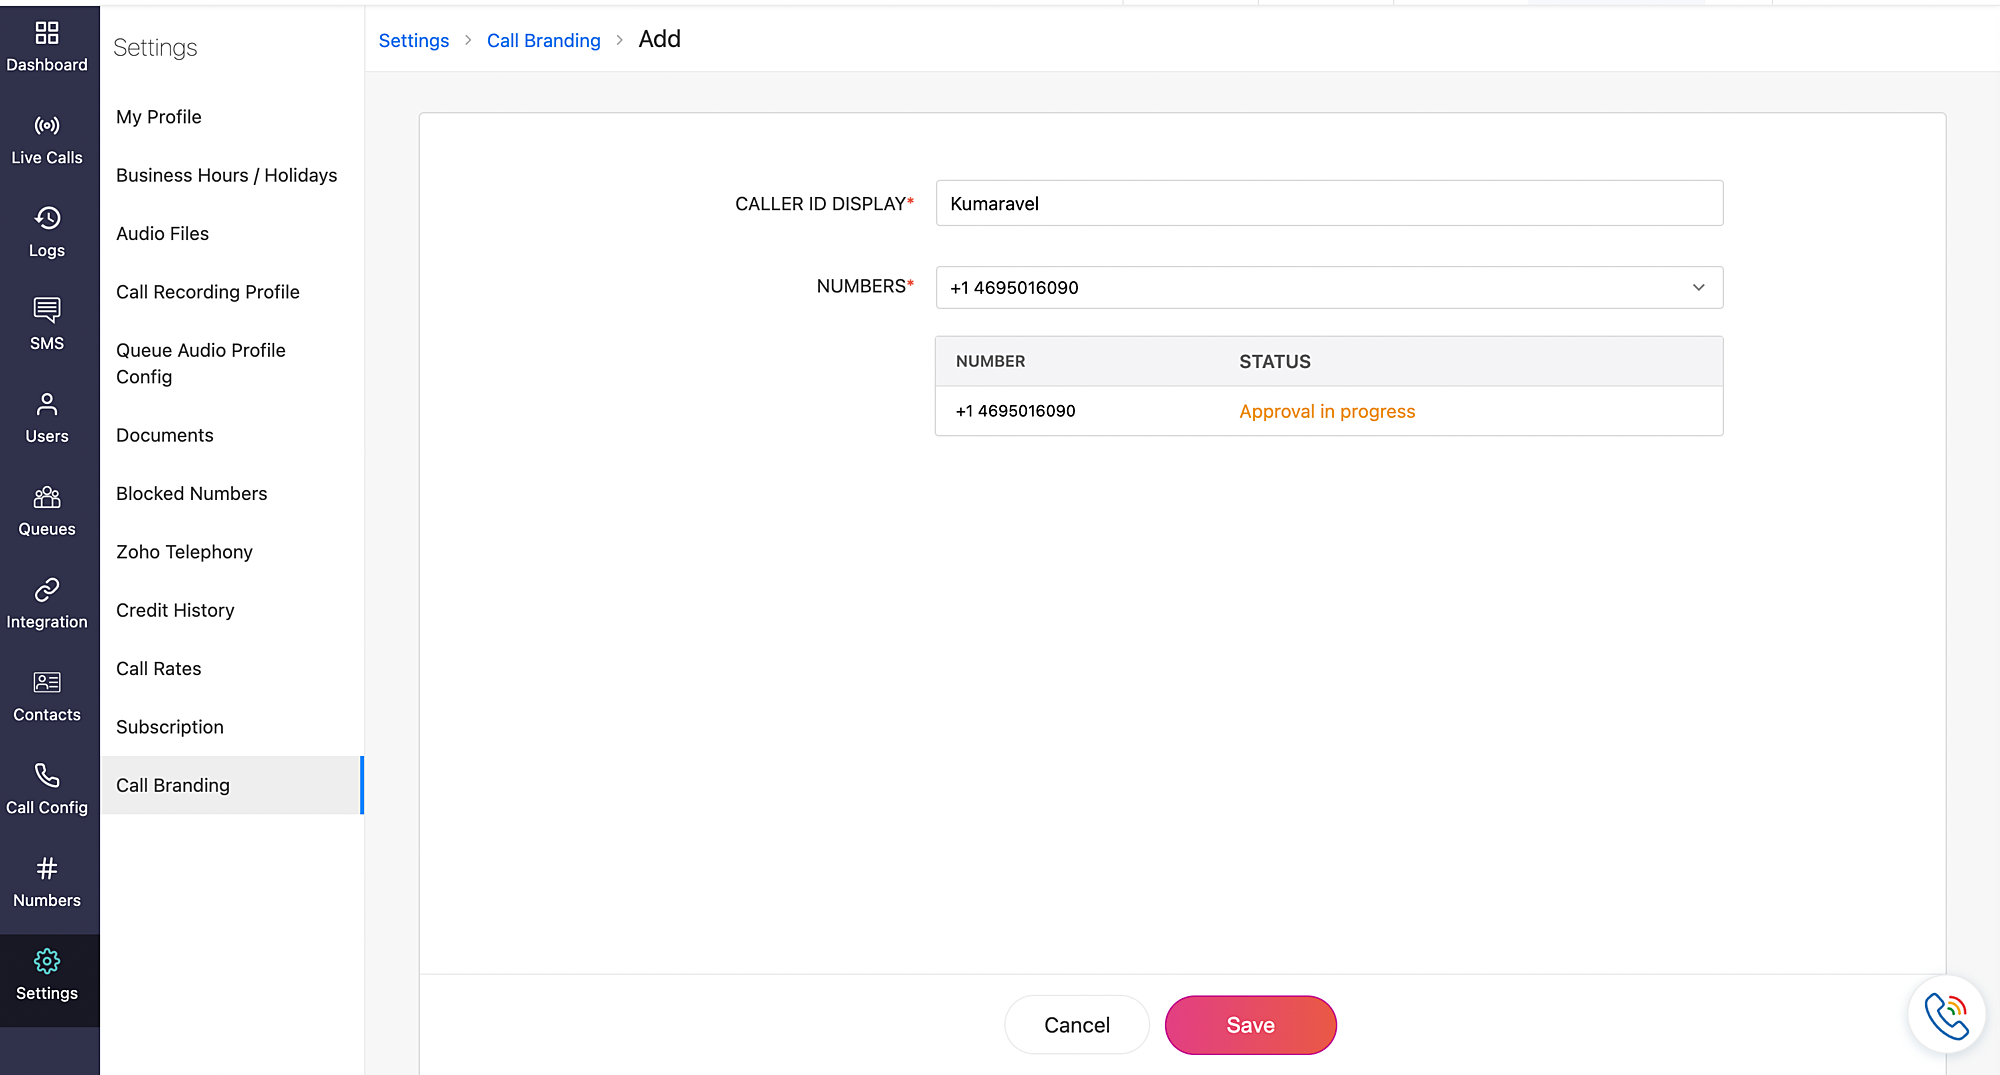The width and height of the screenshot is (2000, 1075).
Task: Open Live Calls broadcast icon
Action: tap(47, 126)
